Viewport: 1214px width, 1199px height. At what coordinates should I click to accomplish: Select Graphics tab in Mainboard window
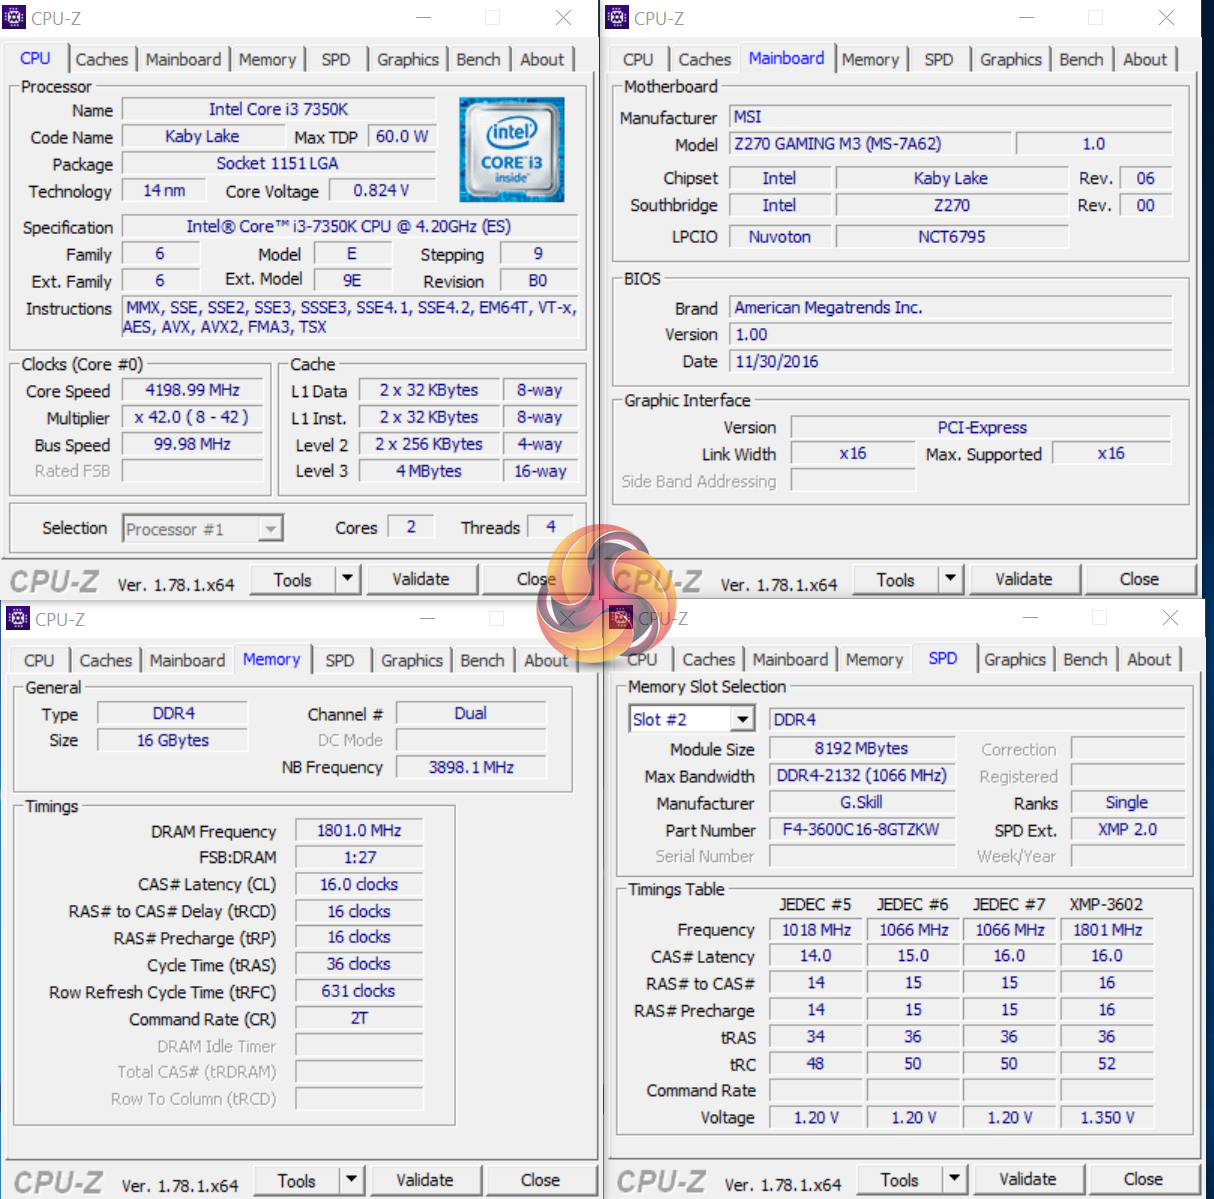pyautogui.click(x=1011, y=59)
